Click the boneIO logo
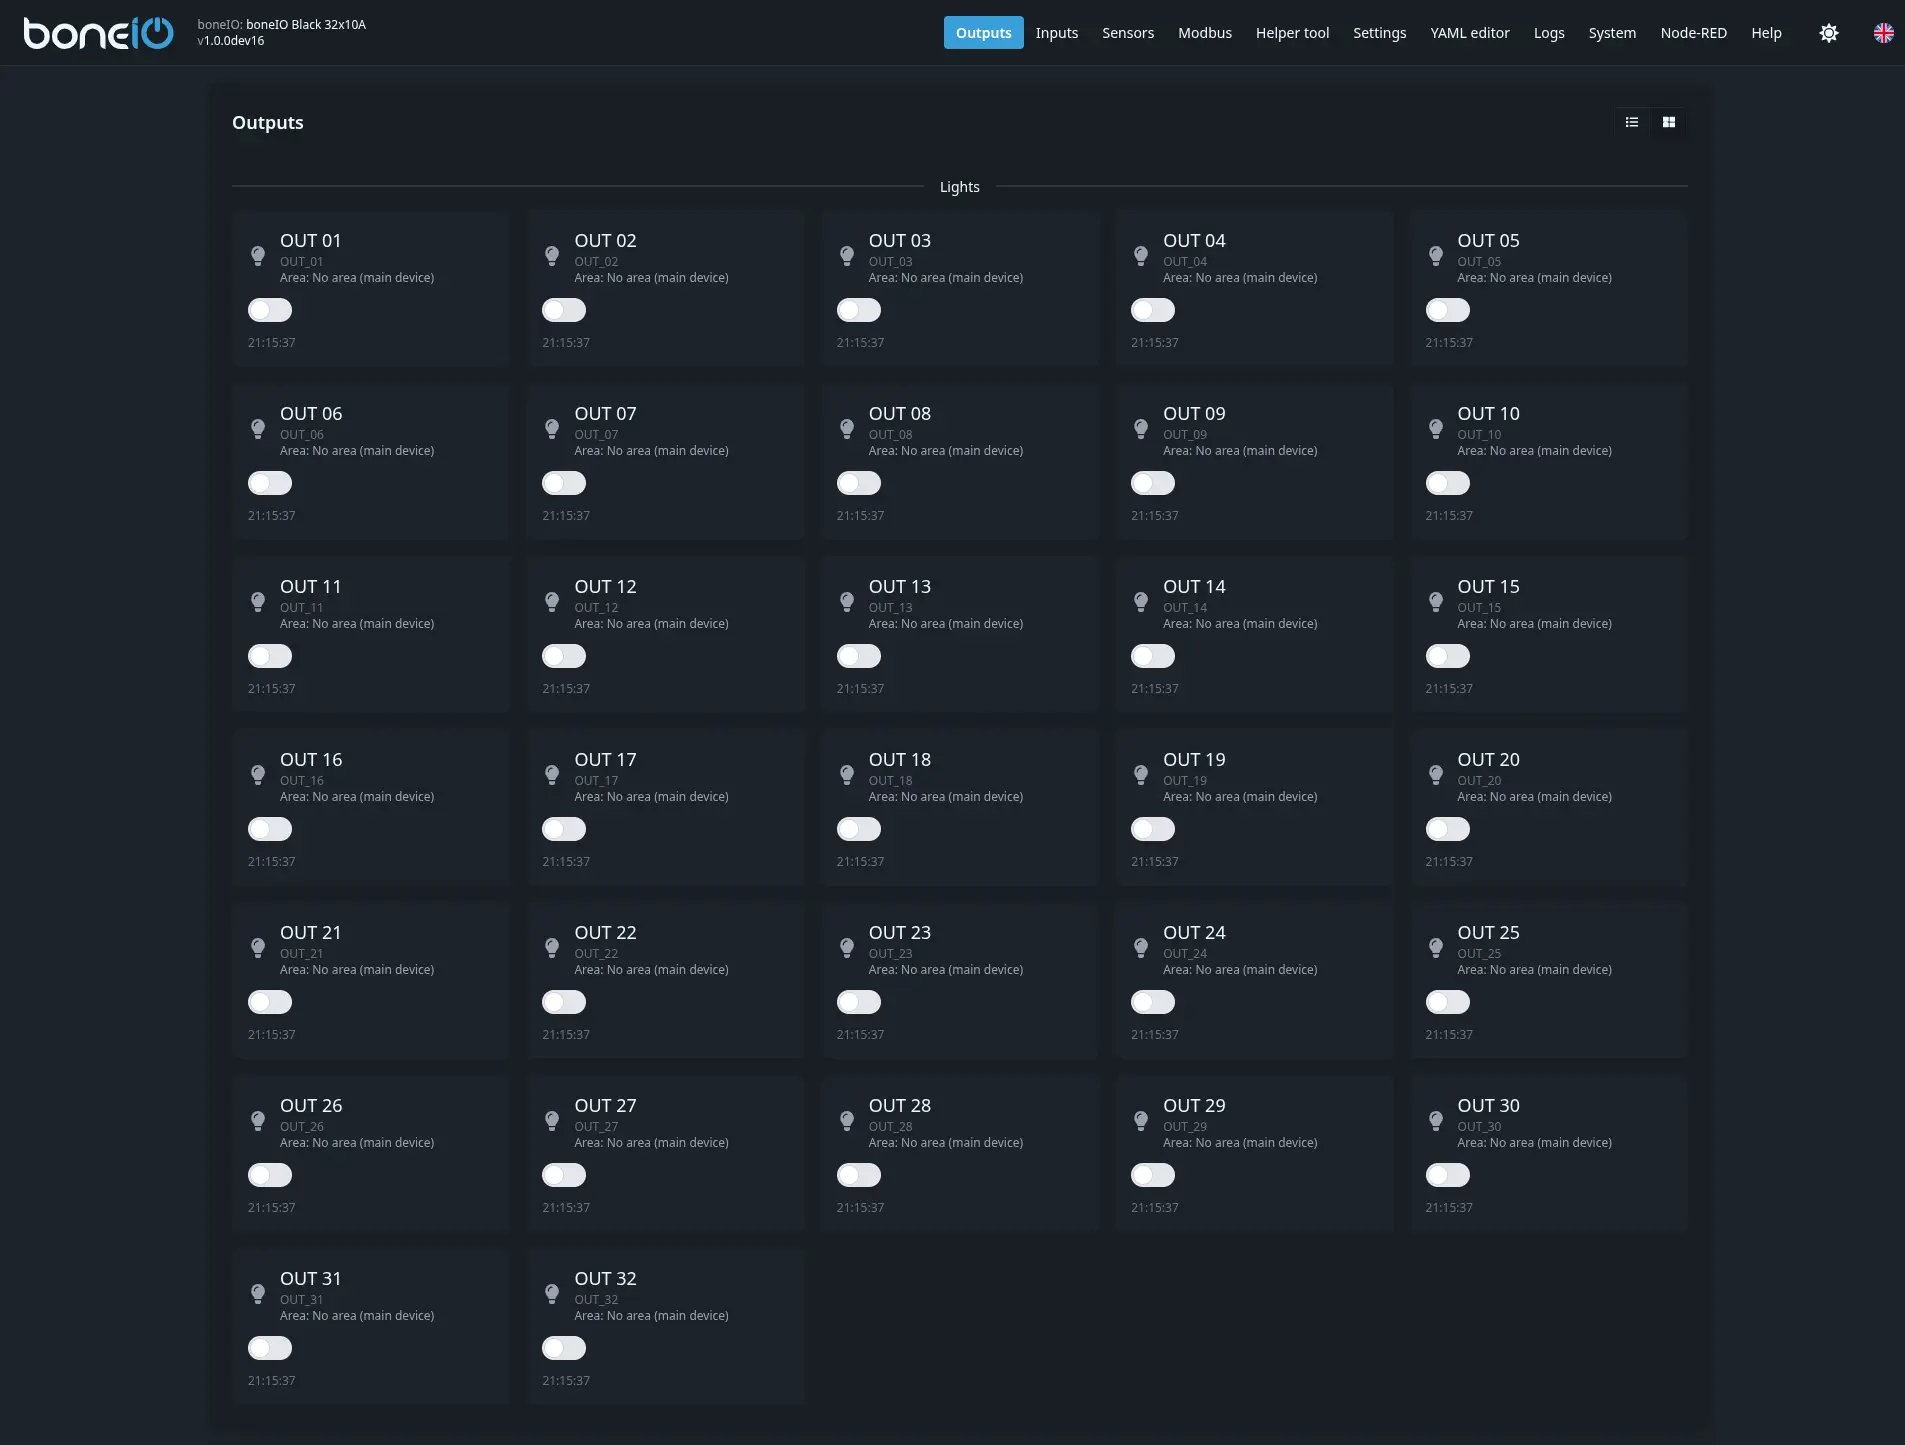Image resolution: width=1905 pixels, height=1445 pixels. pyautogui.click(x=97, y=32)
